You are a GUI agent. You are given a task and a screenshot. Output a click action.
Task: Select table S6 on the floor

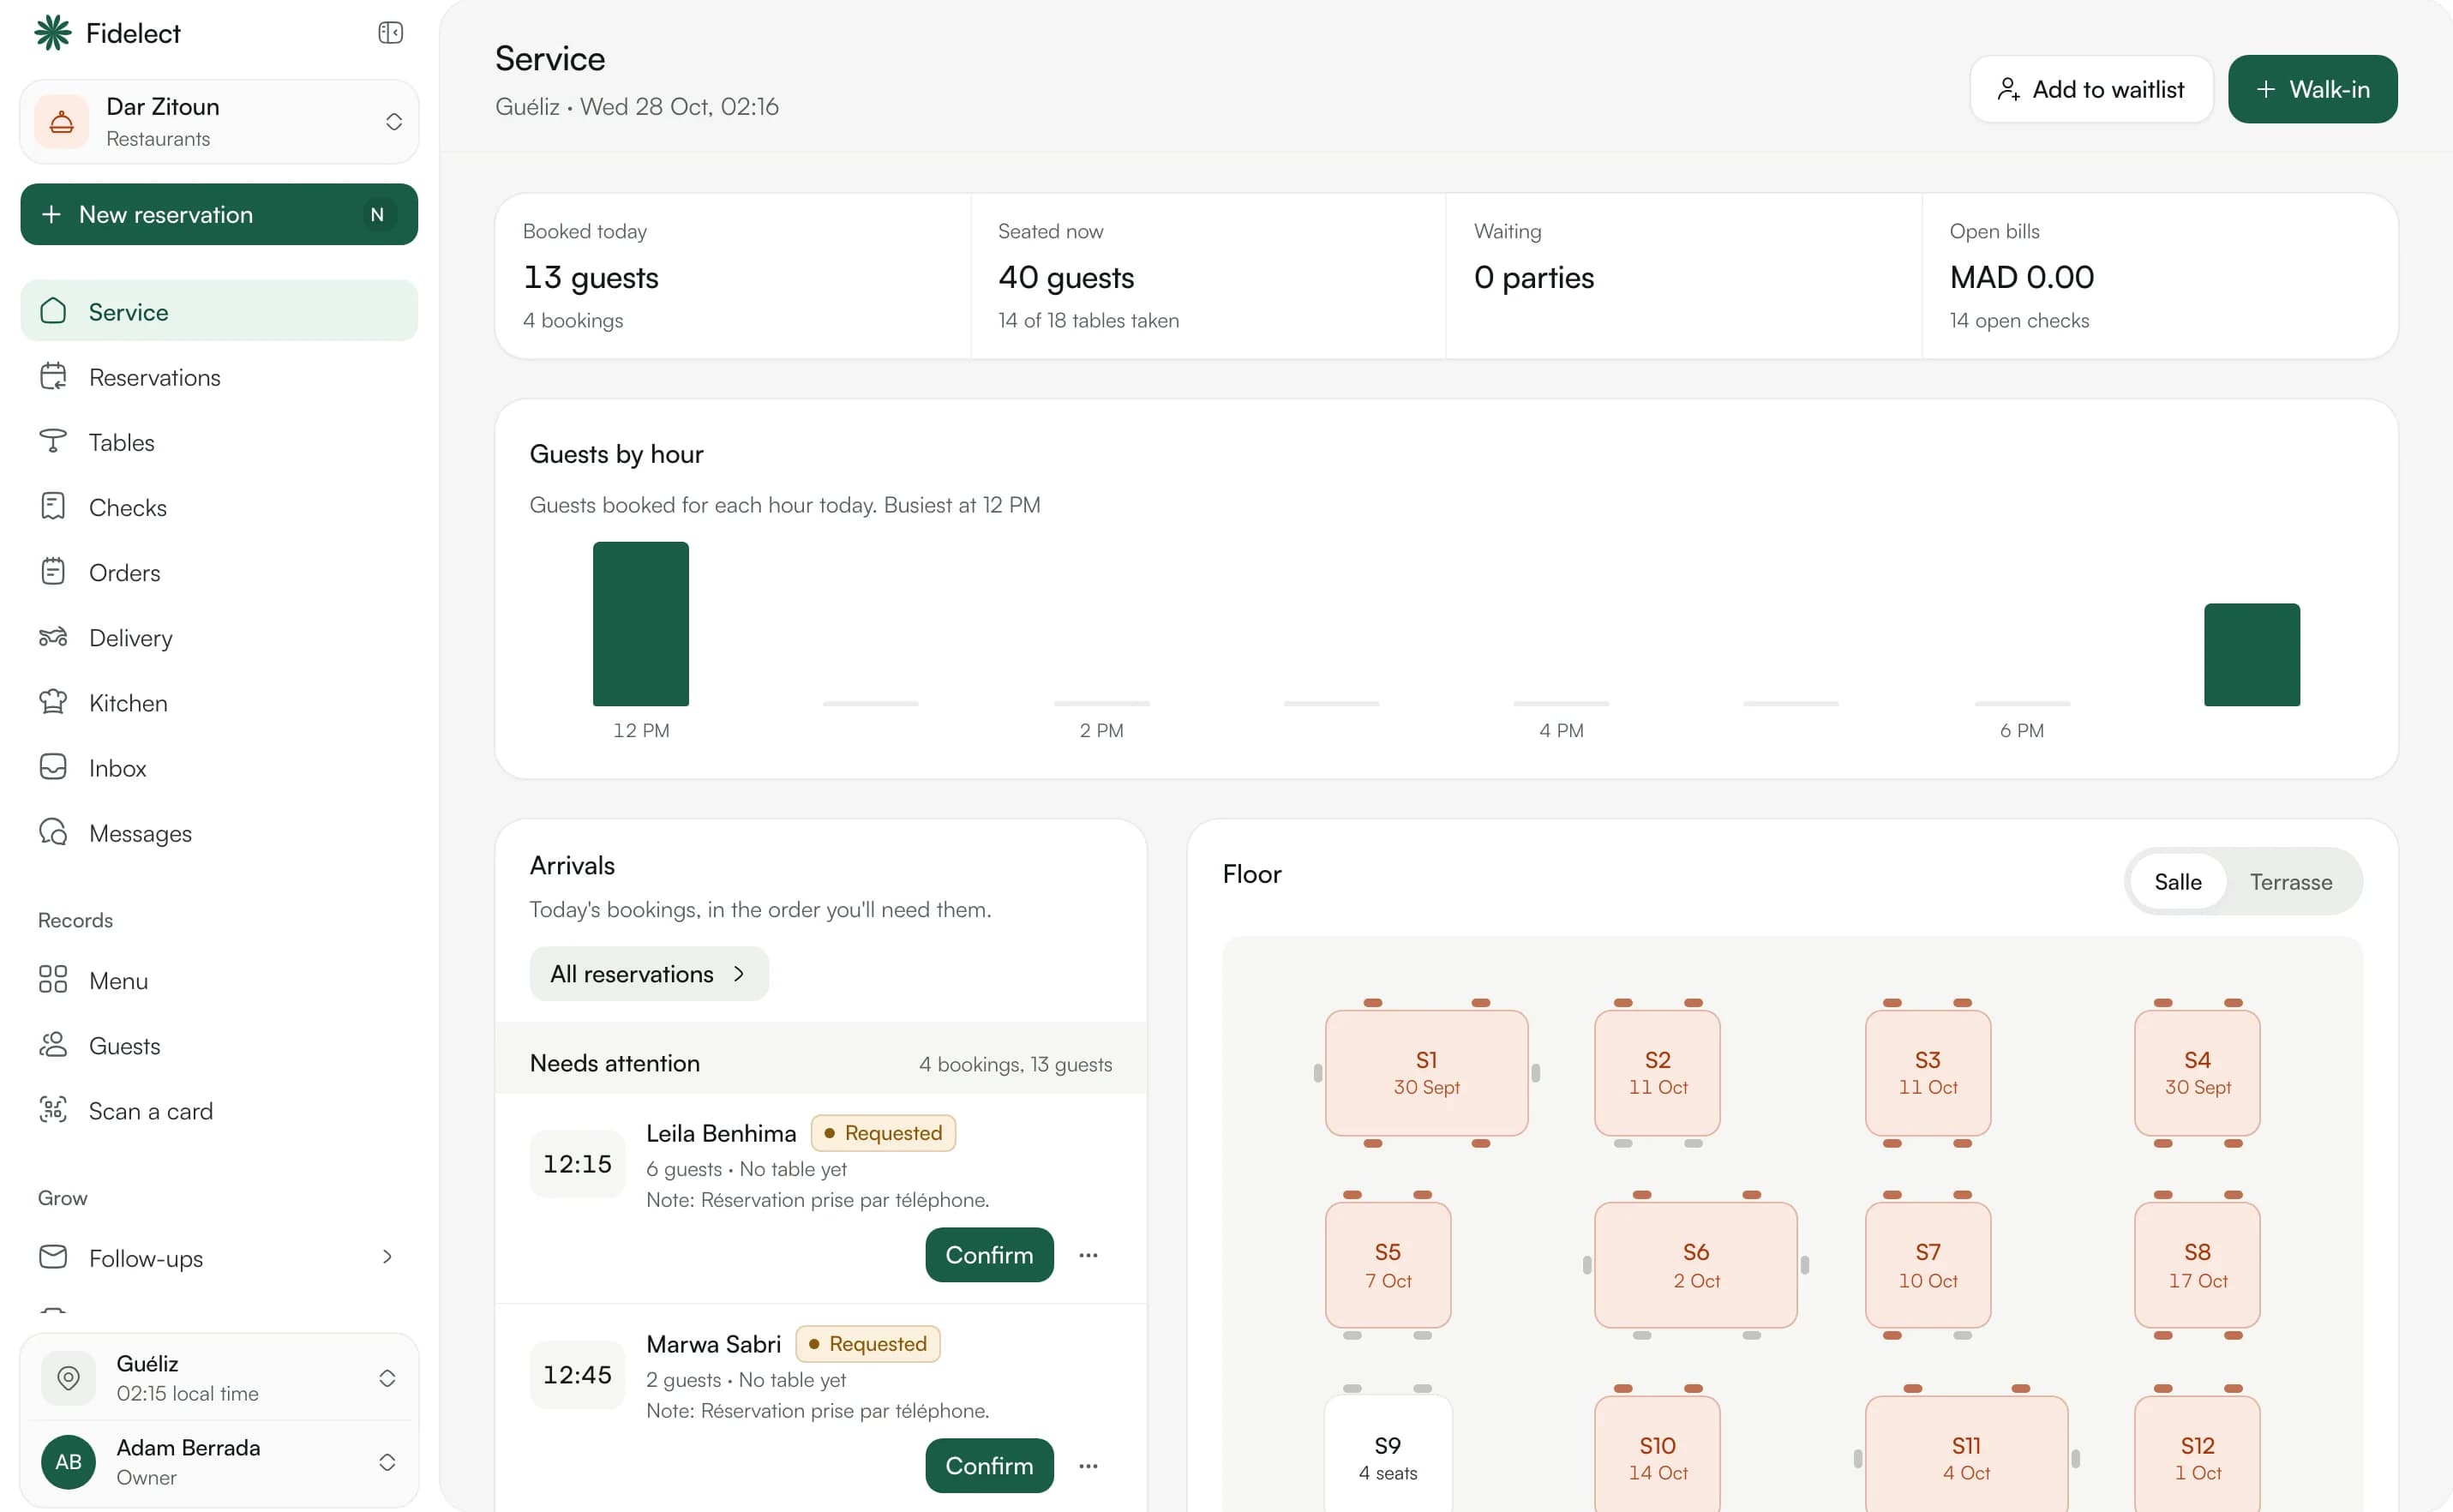pos(1695,1264)
